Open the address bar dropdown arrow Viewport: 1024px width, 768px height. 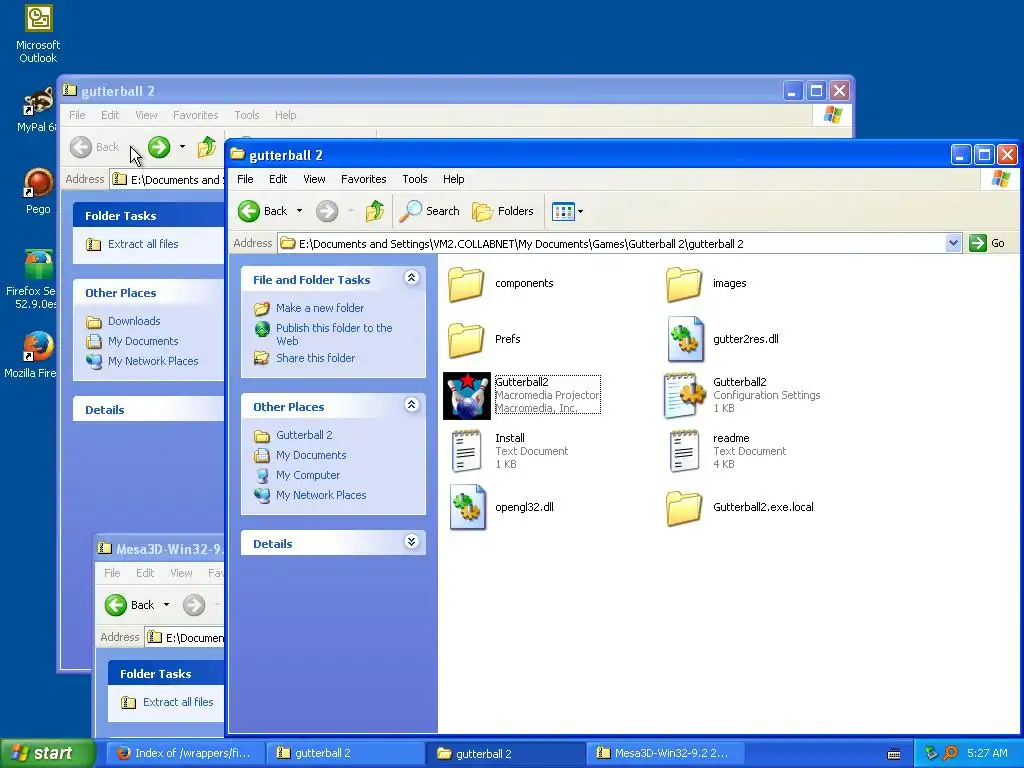coord(953,244)
